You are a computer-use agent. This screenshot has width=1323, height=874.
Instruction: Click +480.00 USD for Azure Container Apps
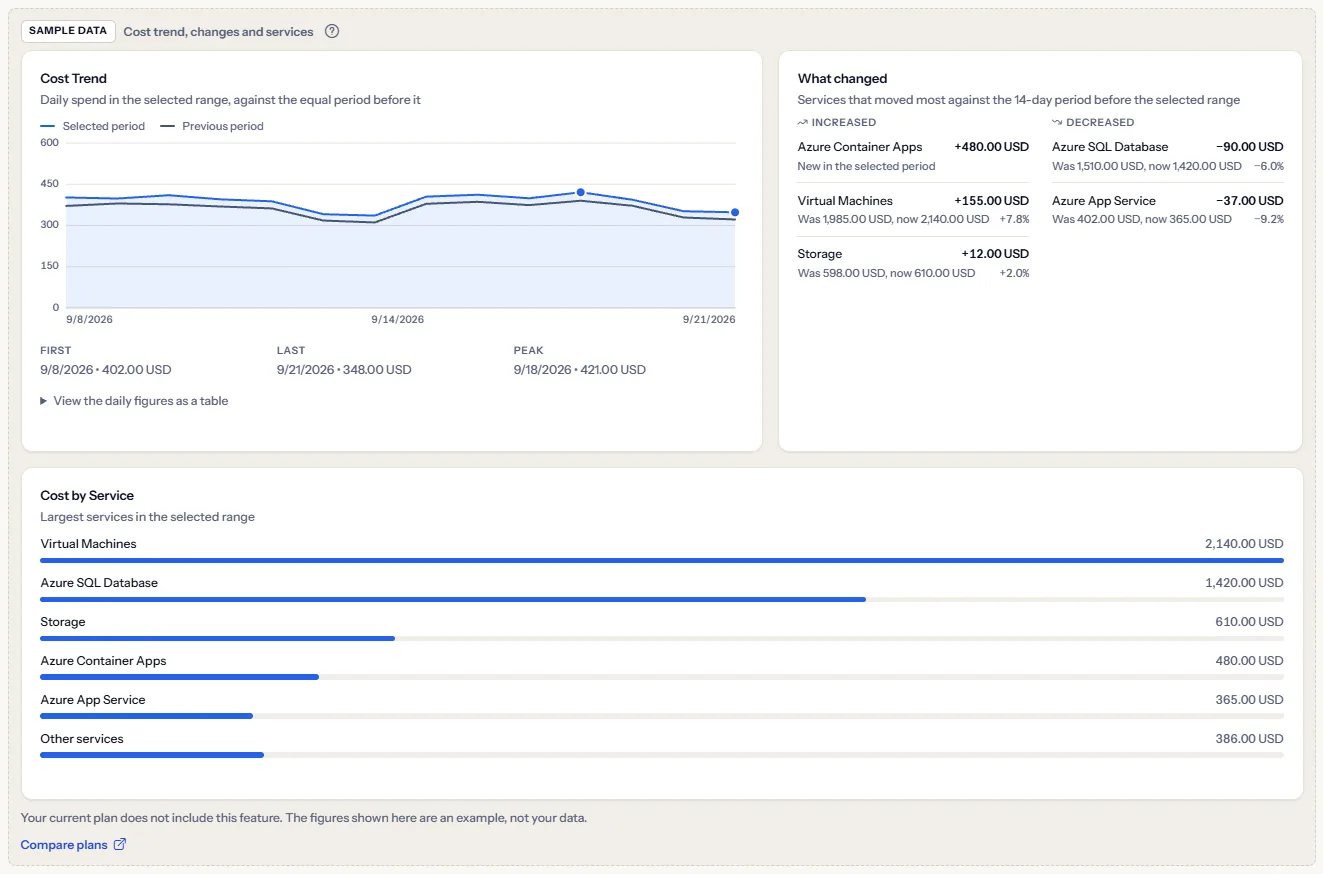(991, 147)
